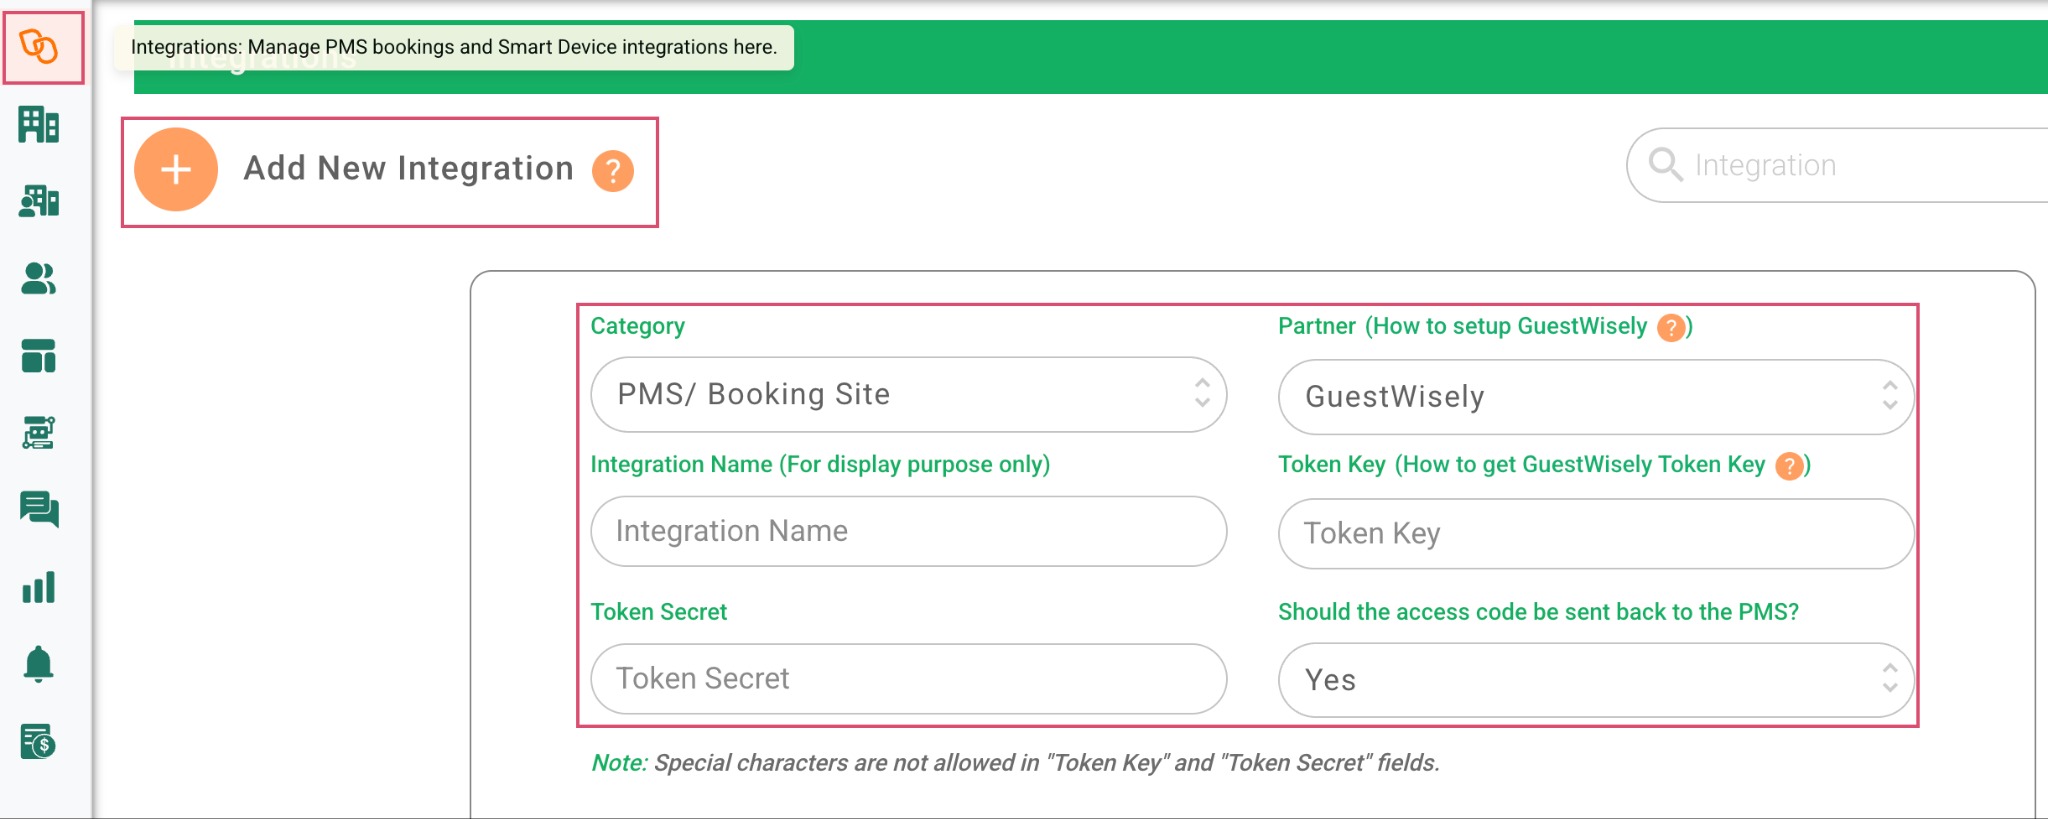This screenshot has width=2048, height=819.
Task: Open the Category dropdown
Action: pyautogui.click(x=908, y=395)
